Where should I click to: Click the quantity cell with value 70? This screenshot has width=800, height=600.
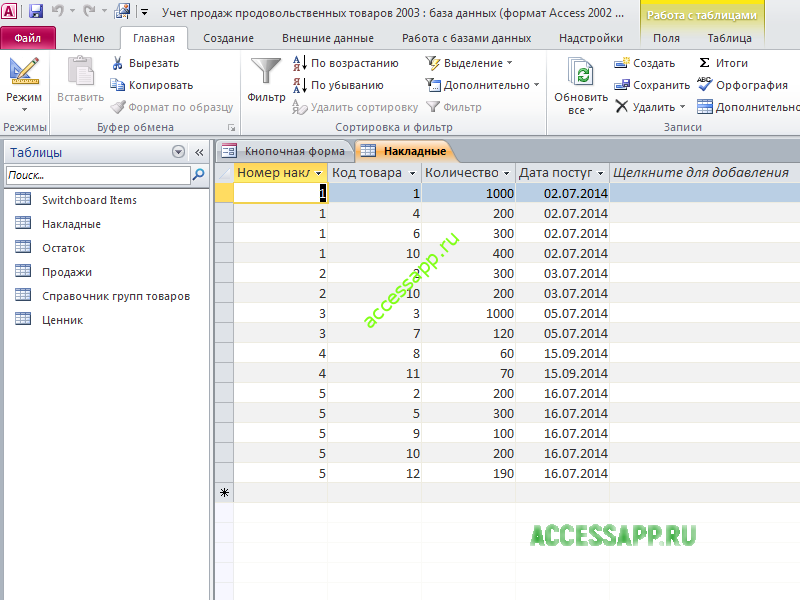click(x=468, y=373)
